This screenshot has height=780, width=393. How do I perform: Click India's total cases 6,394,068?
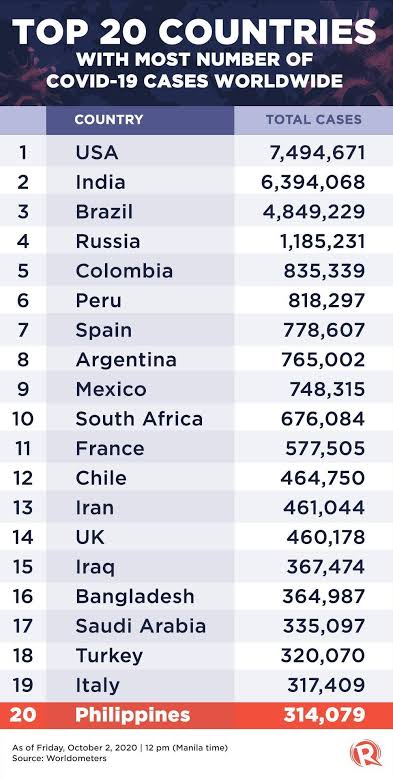[x=313, y=183]
